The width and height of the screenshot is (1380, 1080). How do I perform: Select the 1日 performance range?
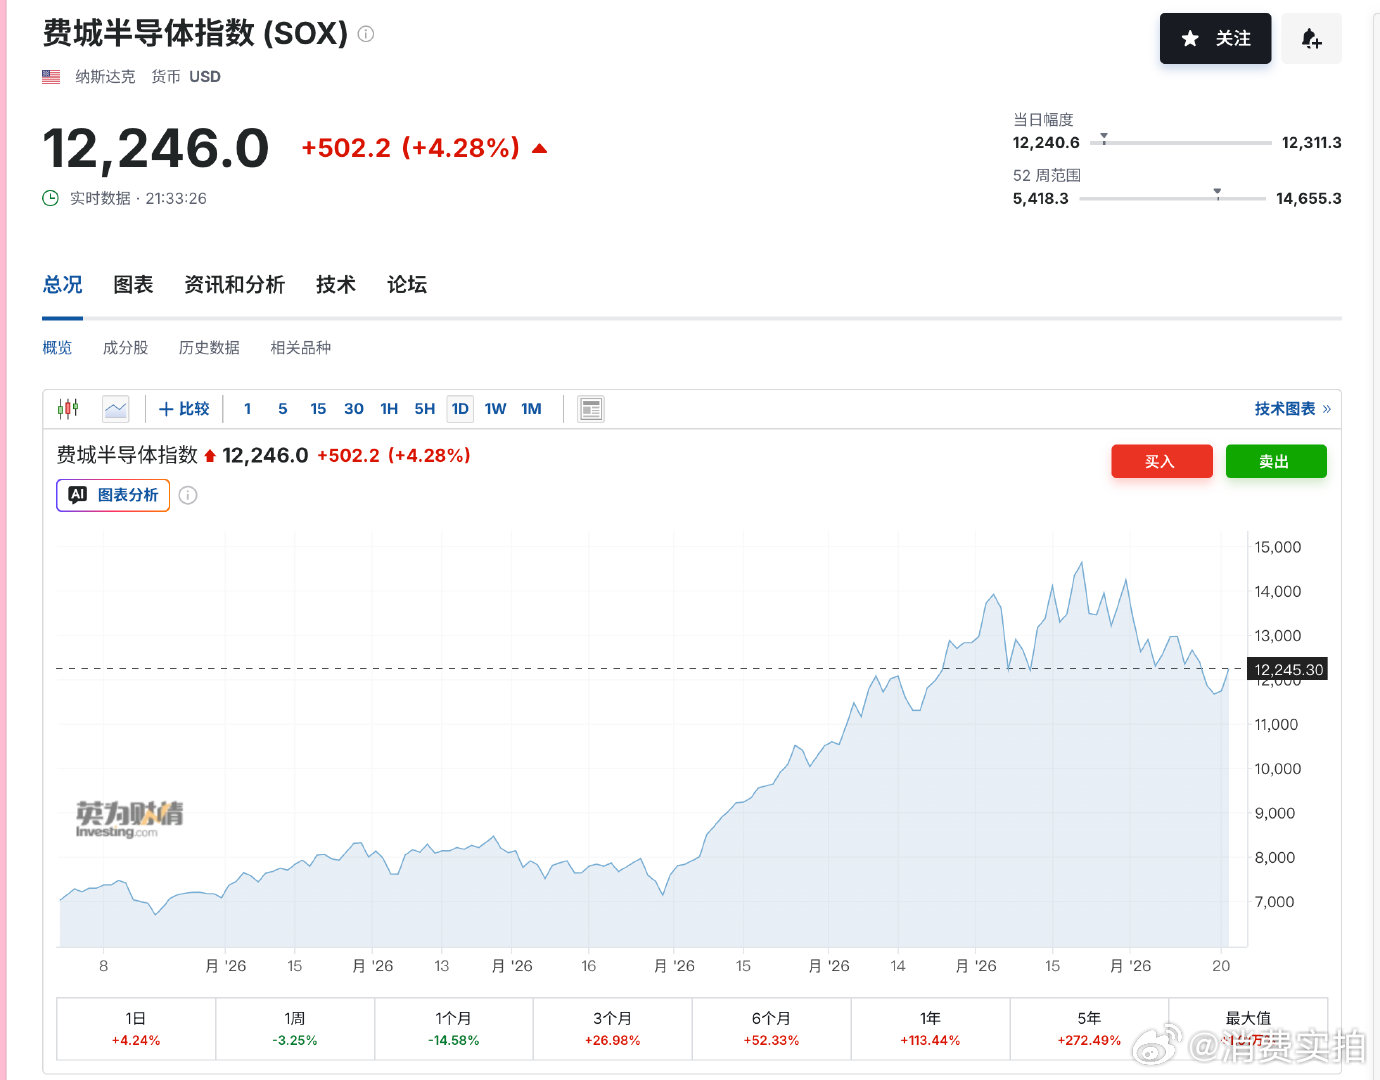coord(136,1028)
